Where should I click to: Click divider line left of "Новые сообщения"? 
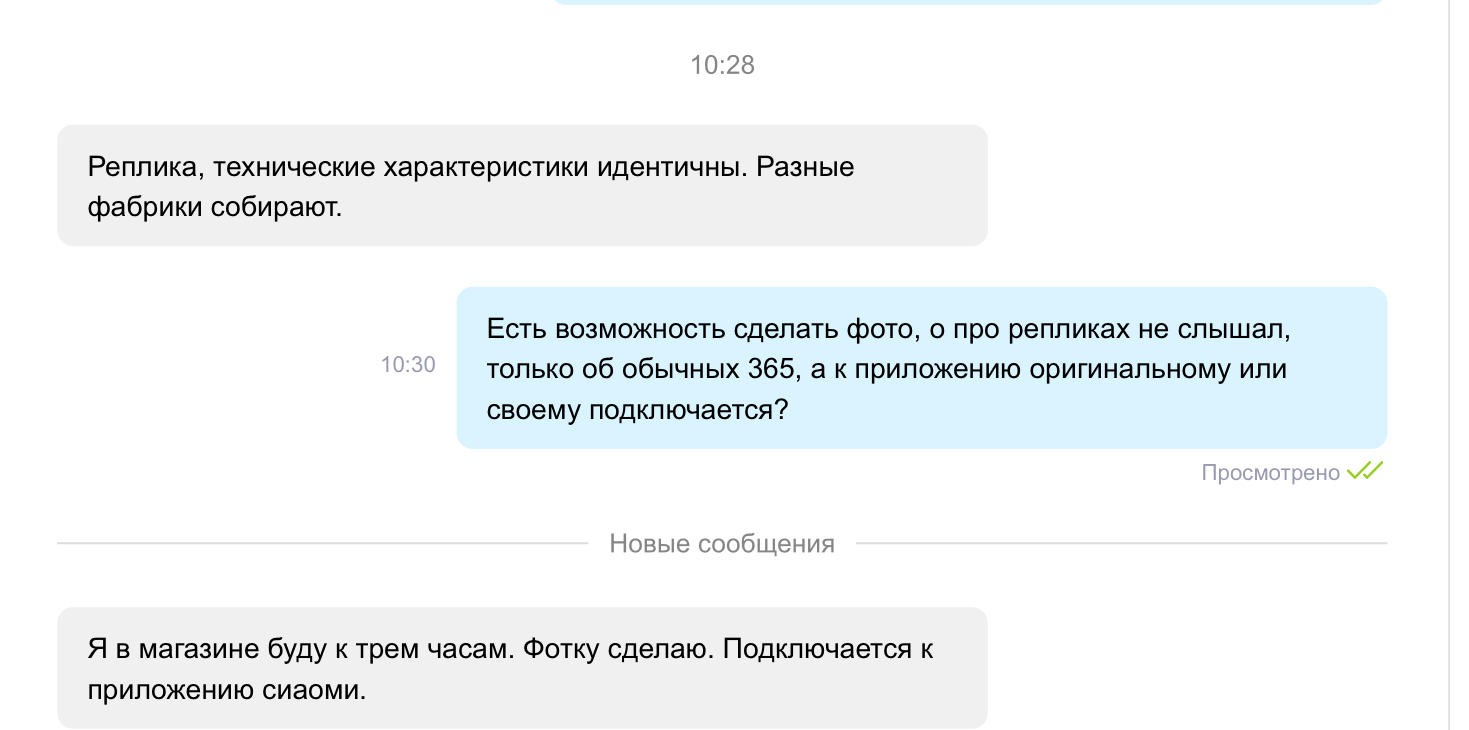tap(322, 544)
